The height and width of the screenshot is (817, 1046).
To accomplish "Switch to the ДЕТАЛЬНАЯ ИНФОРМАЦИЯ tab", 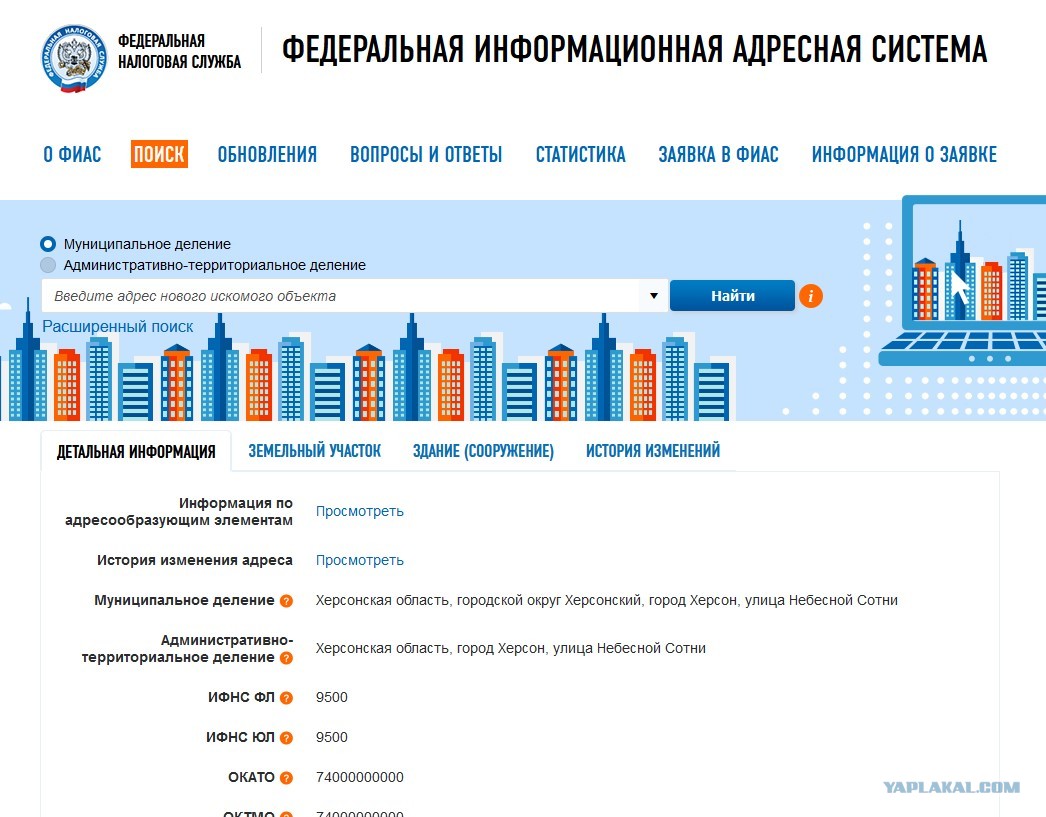I will coord(136,452).
